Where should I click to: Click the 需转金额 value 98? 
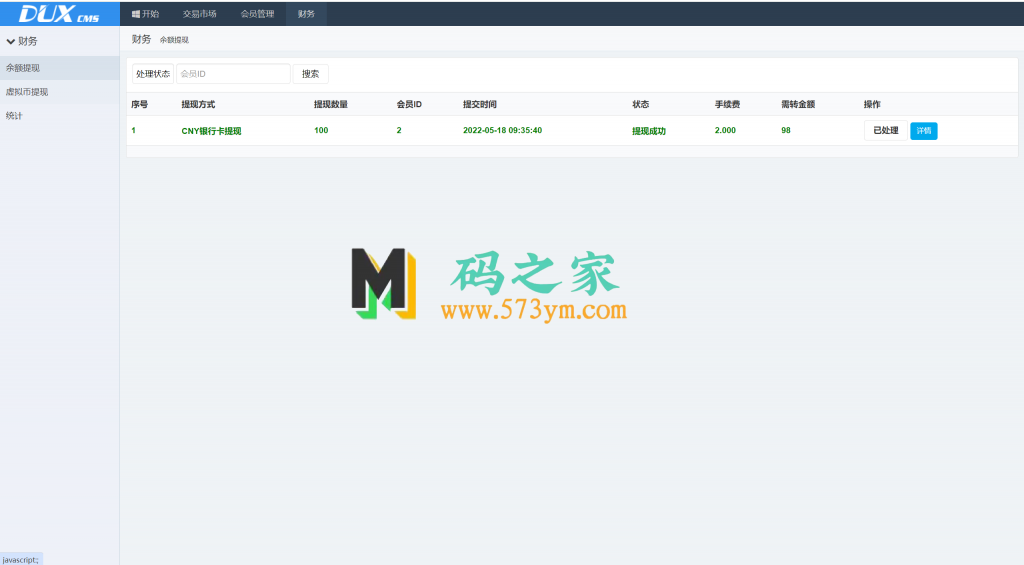[x=786, y=131]
